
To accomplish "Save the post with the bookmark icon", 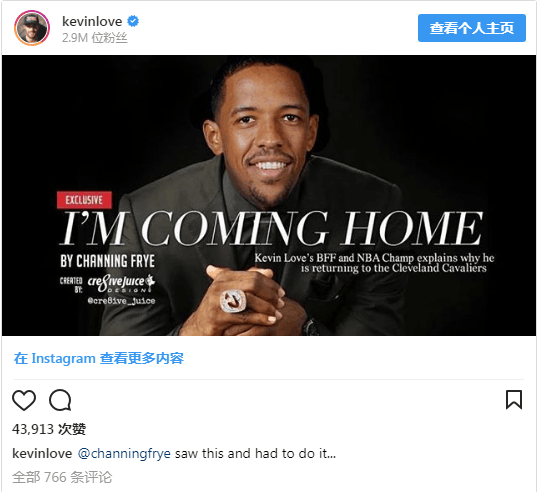I will point(514,400).
